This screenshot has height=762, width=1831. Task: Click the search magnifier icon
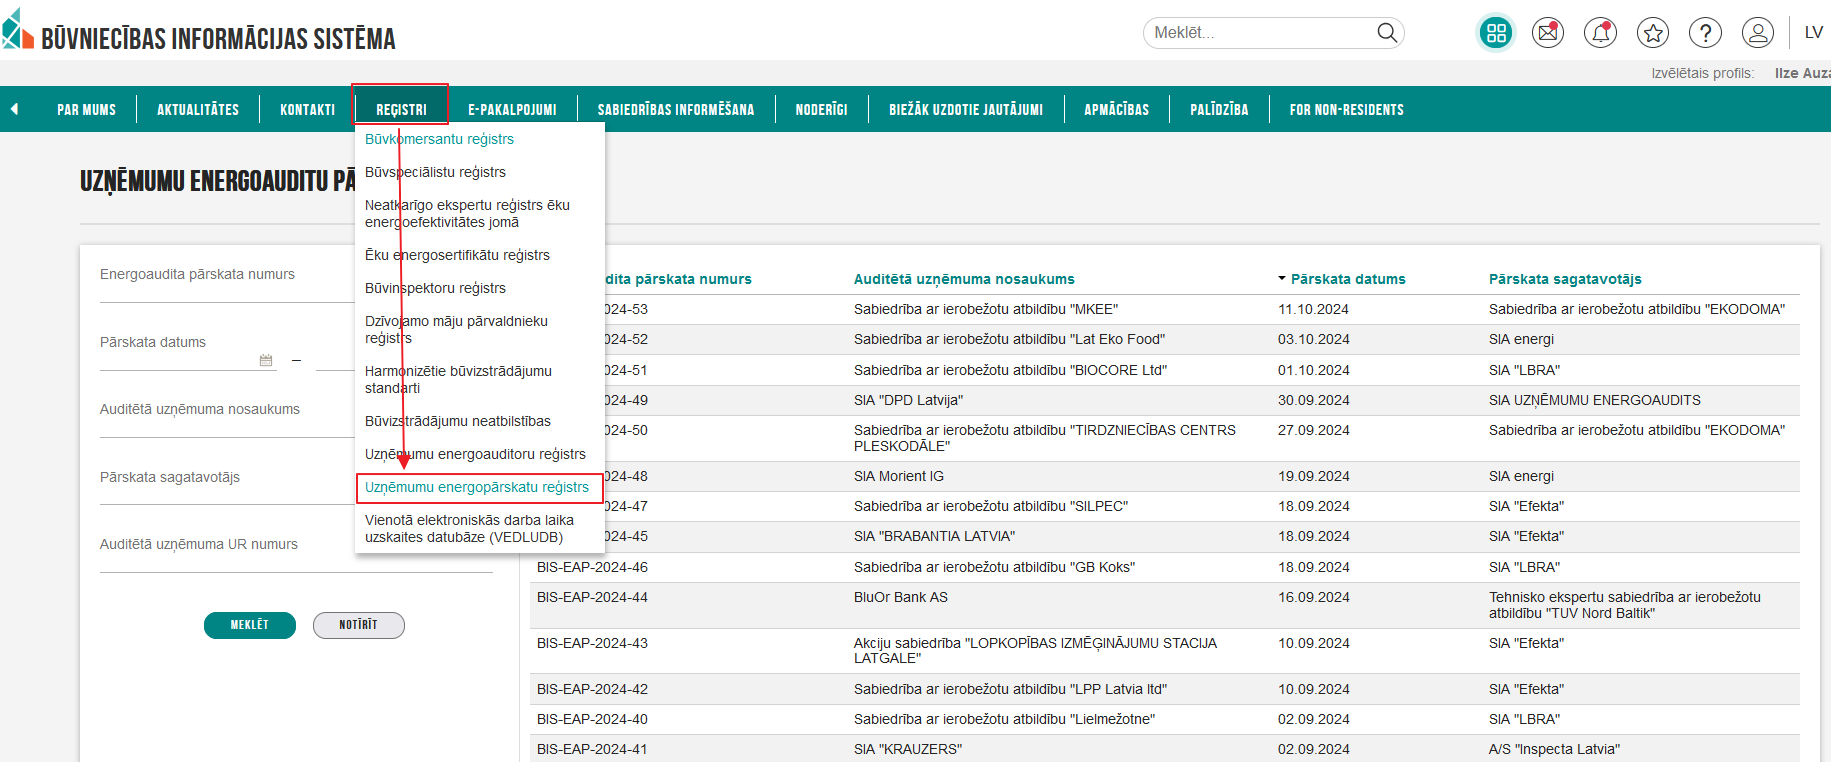pyautogui.click(x=1386, y=33)
